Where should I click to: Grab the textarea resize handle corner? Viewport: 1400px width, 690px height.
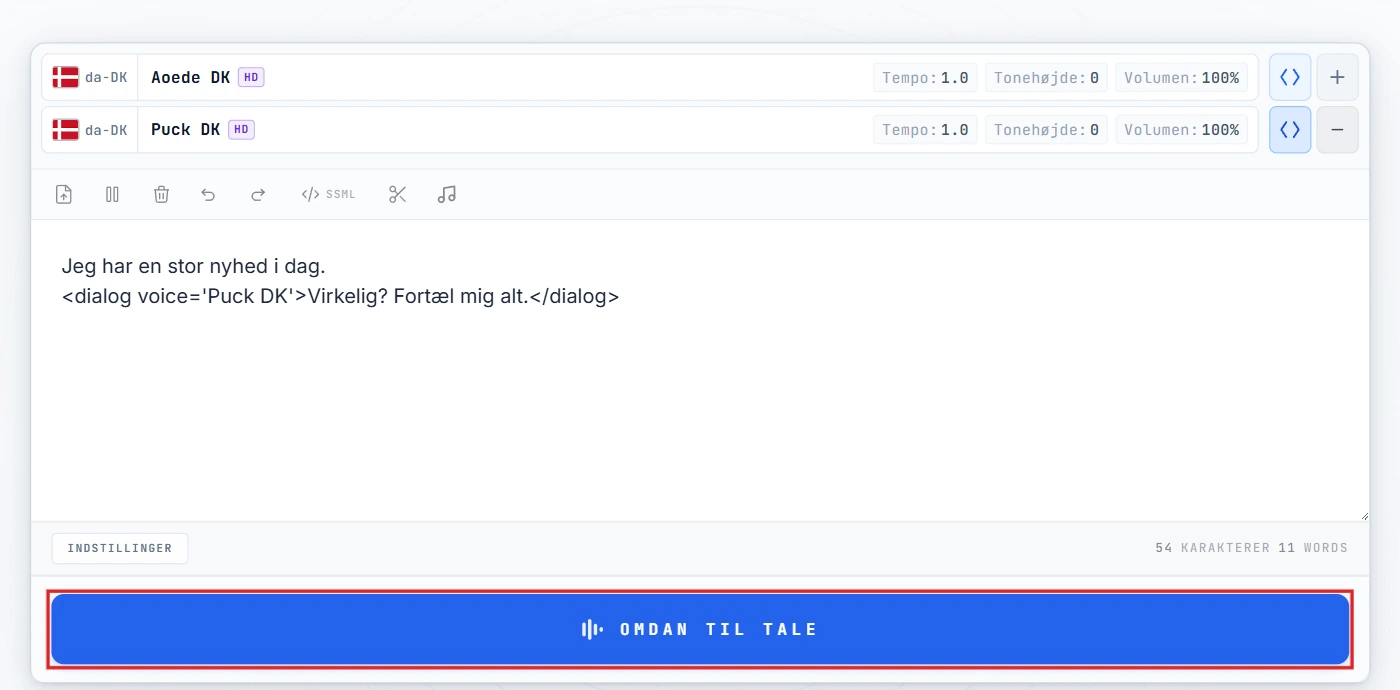coord(1363,515)
